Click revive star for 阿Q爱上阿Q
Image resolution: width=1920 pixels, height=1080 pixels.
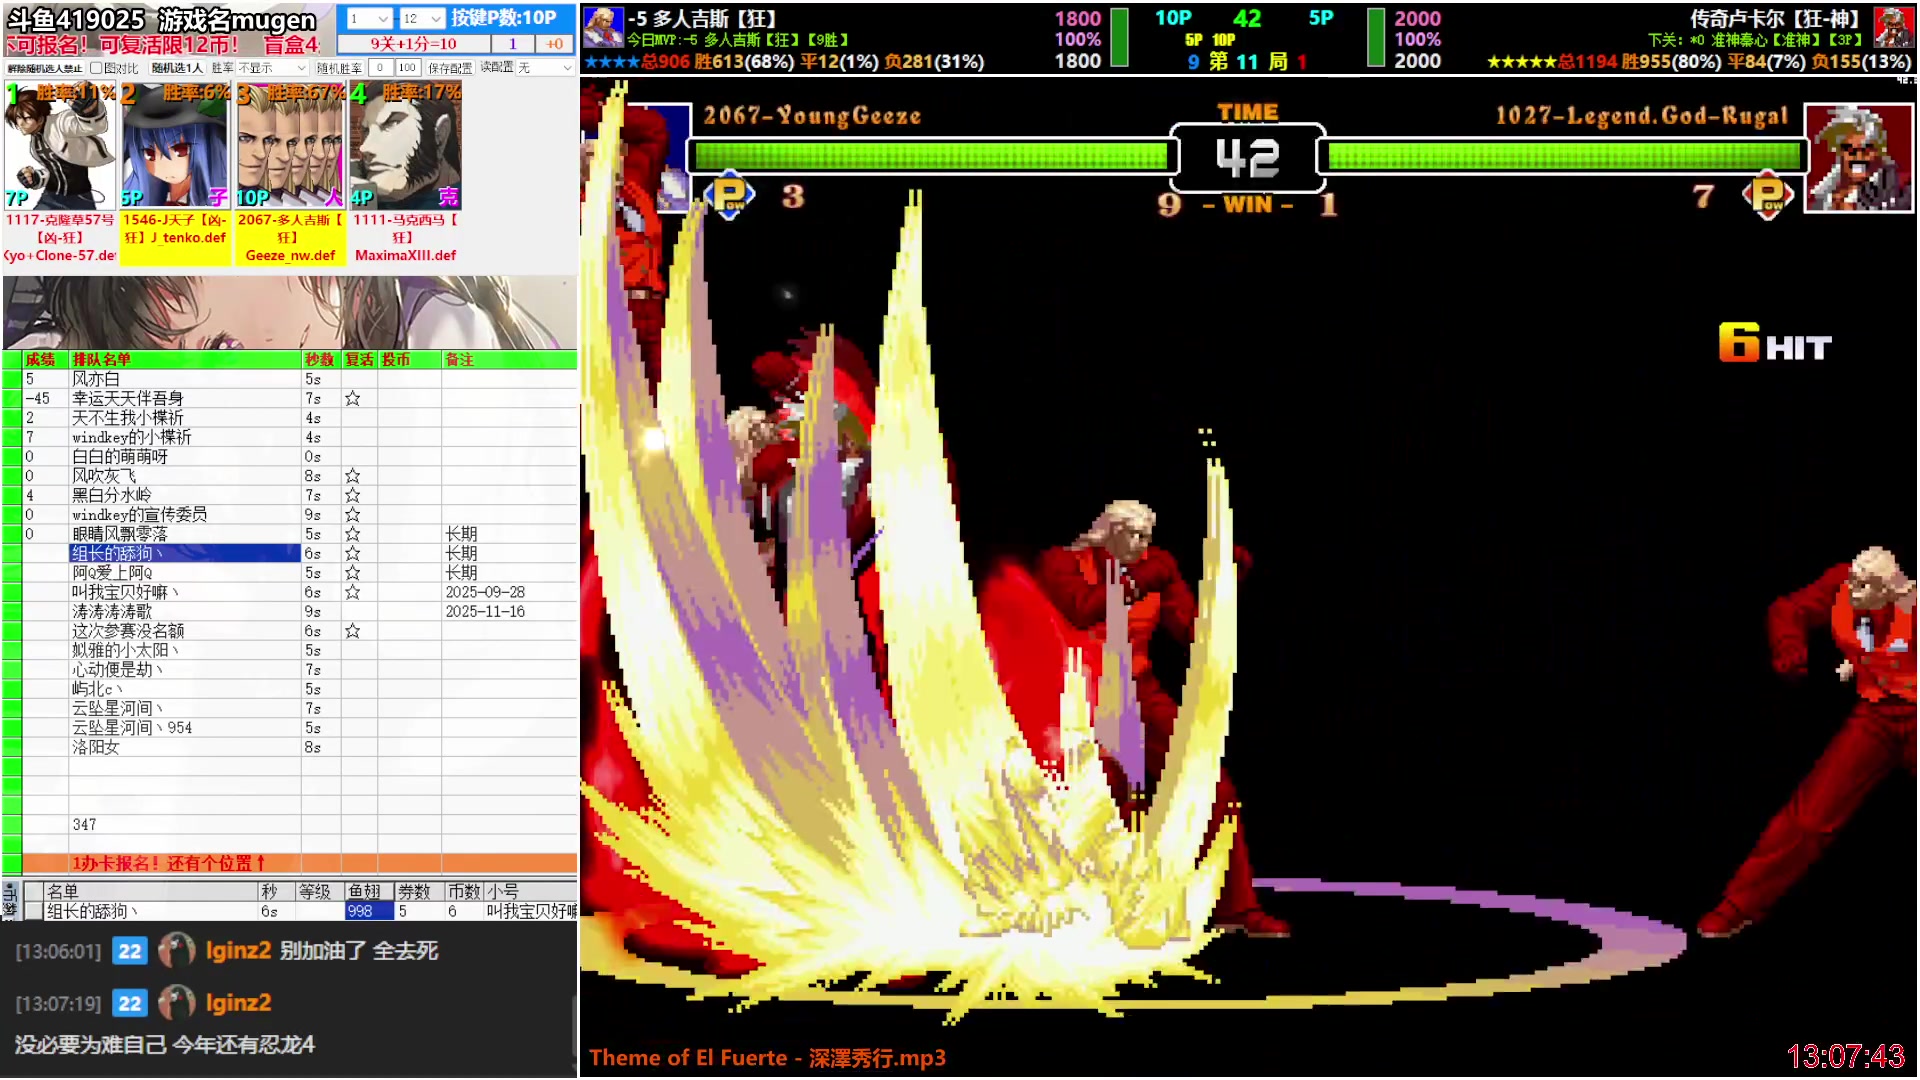(353, 573)
